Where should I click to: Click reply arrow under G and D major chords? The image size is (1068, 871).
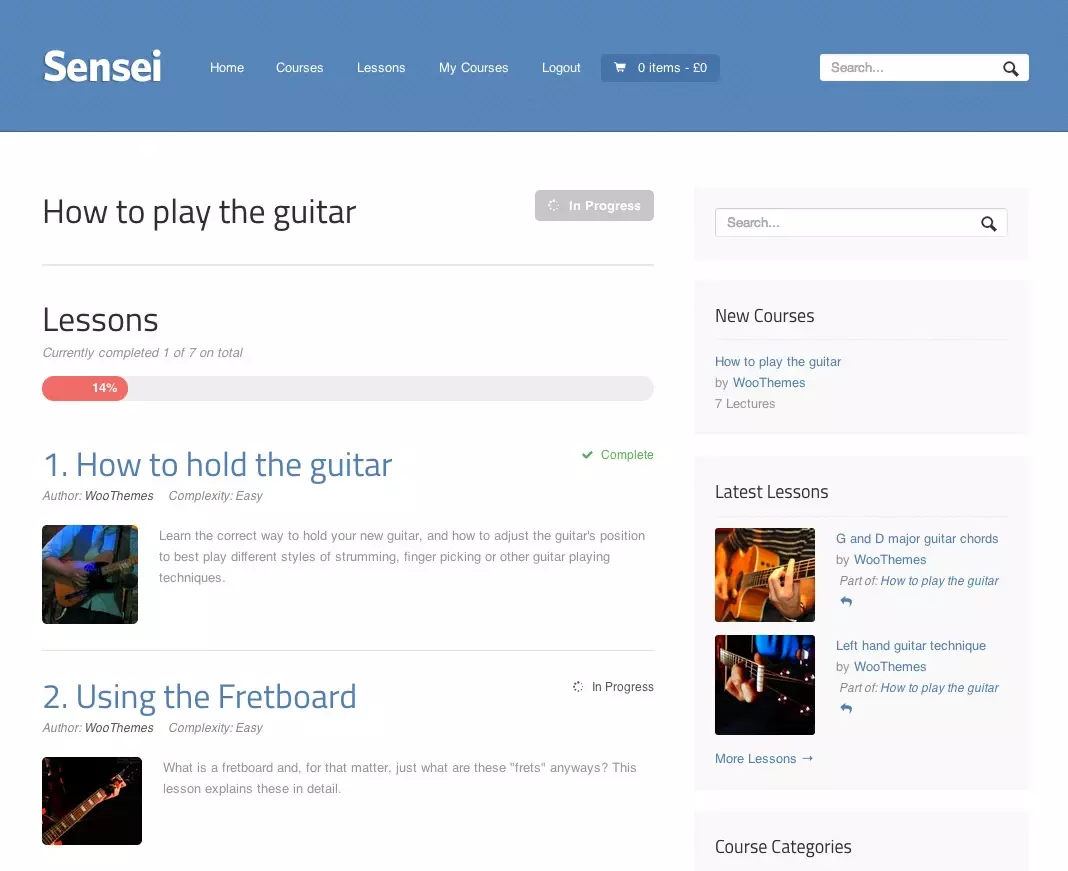846,602
